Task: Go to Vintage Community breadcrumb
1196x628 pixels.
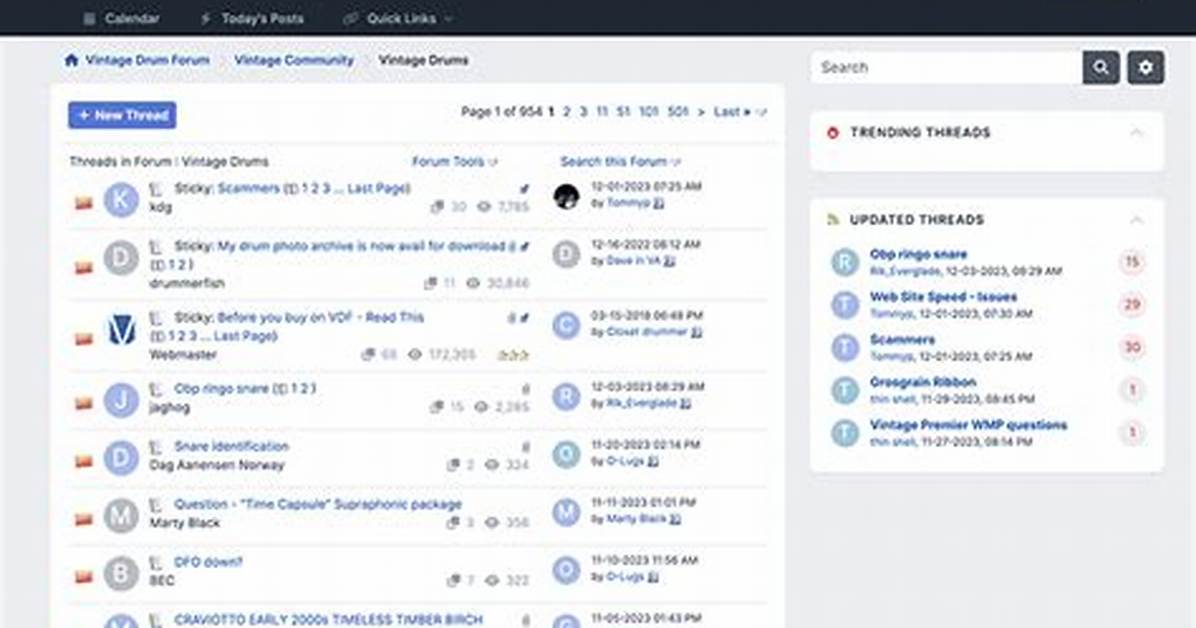Action: click(294, 60)
